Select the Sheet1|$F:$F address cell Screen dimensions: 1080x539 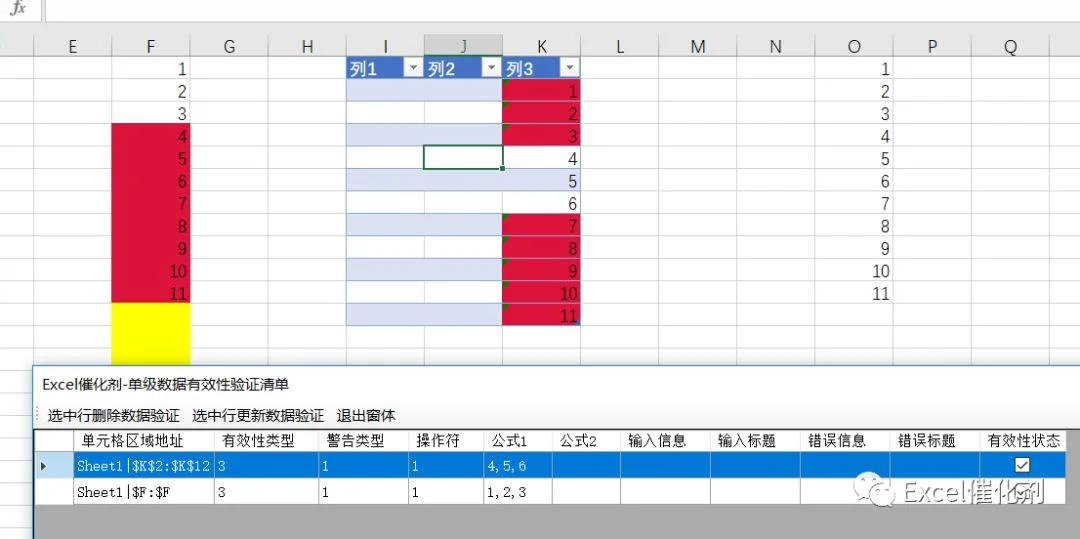pyautogui.click(x=144, y=492)
